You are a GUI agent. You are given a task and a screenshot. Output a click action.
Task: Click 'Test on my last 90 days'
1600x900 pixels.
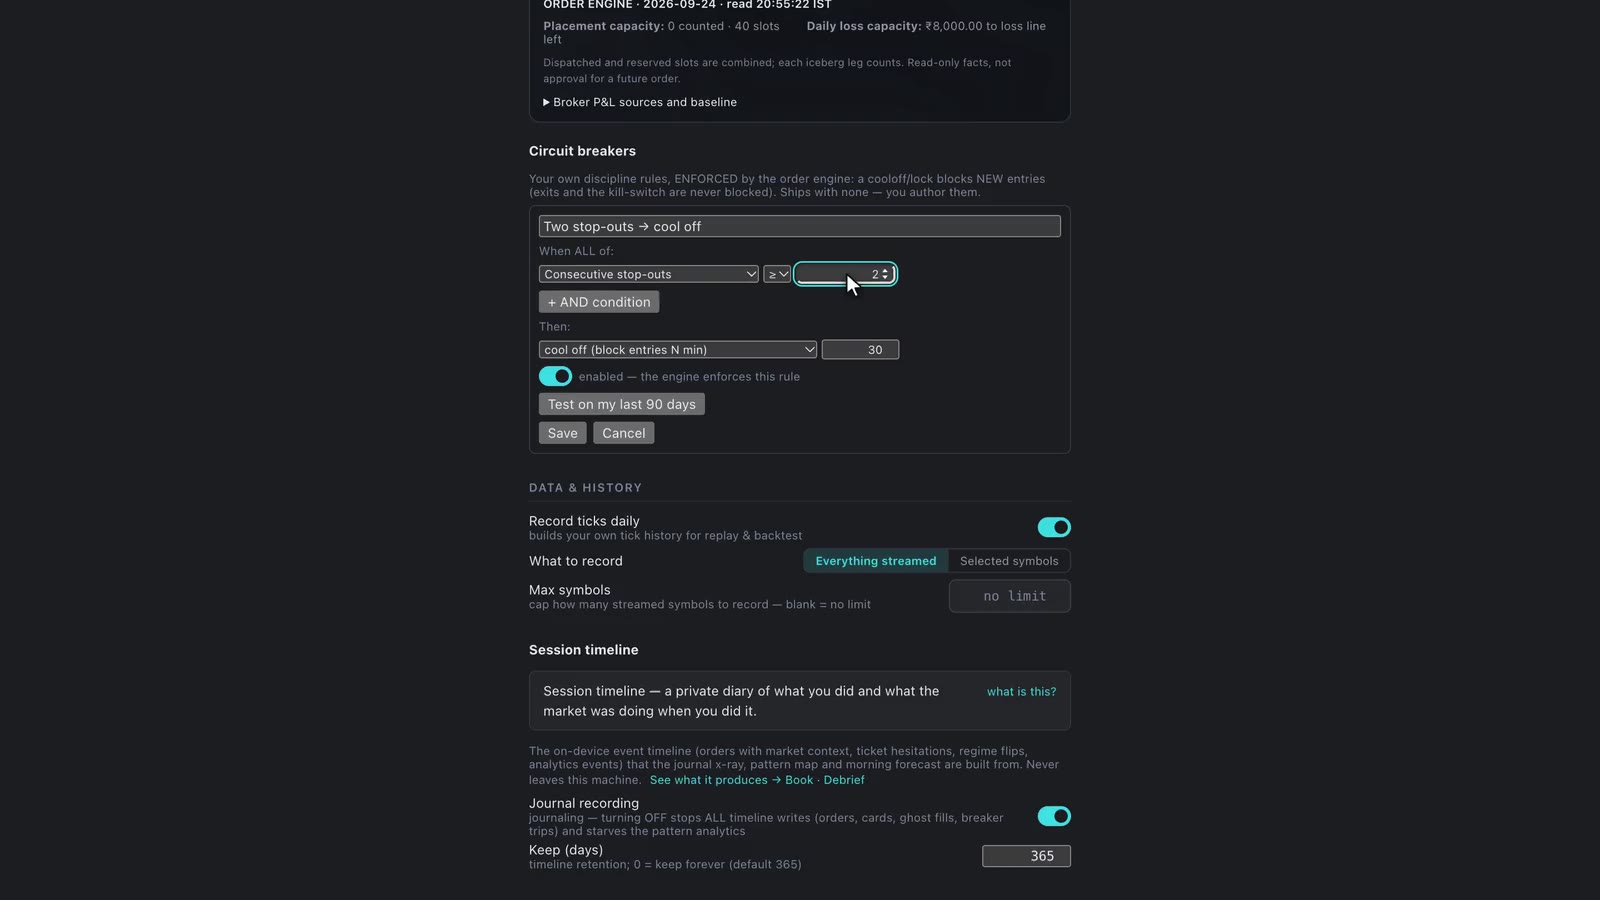coord(622,404)
